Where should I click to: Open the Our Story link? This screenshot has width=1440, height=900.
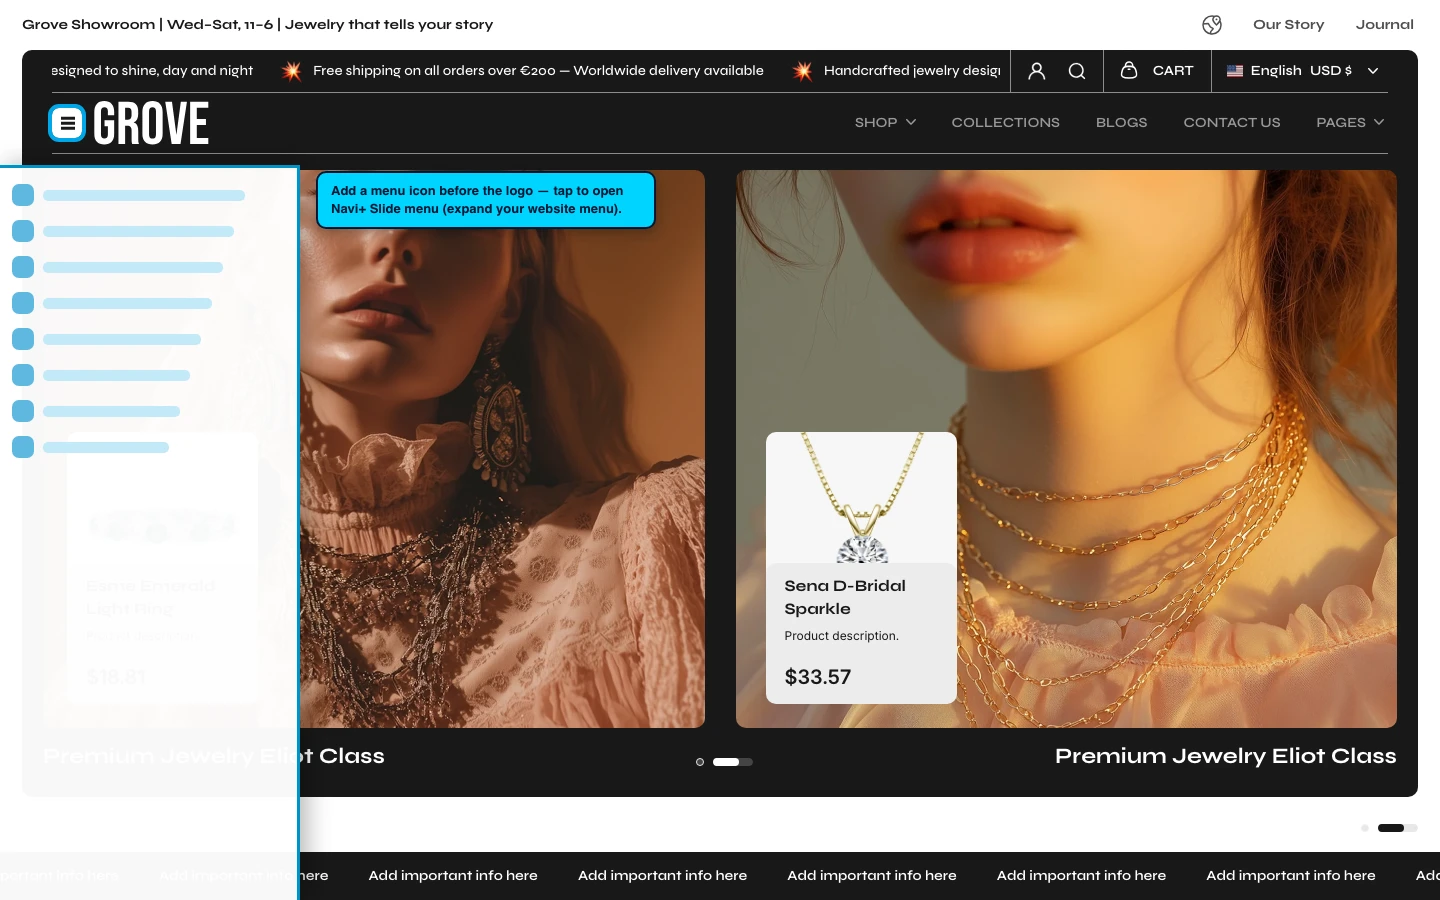[1288, 25]
